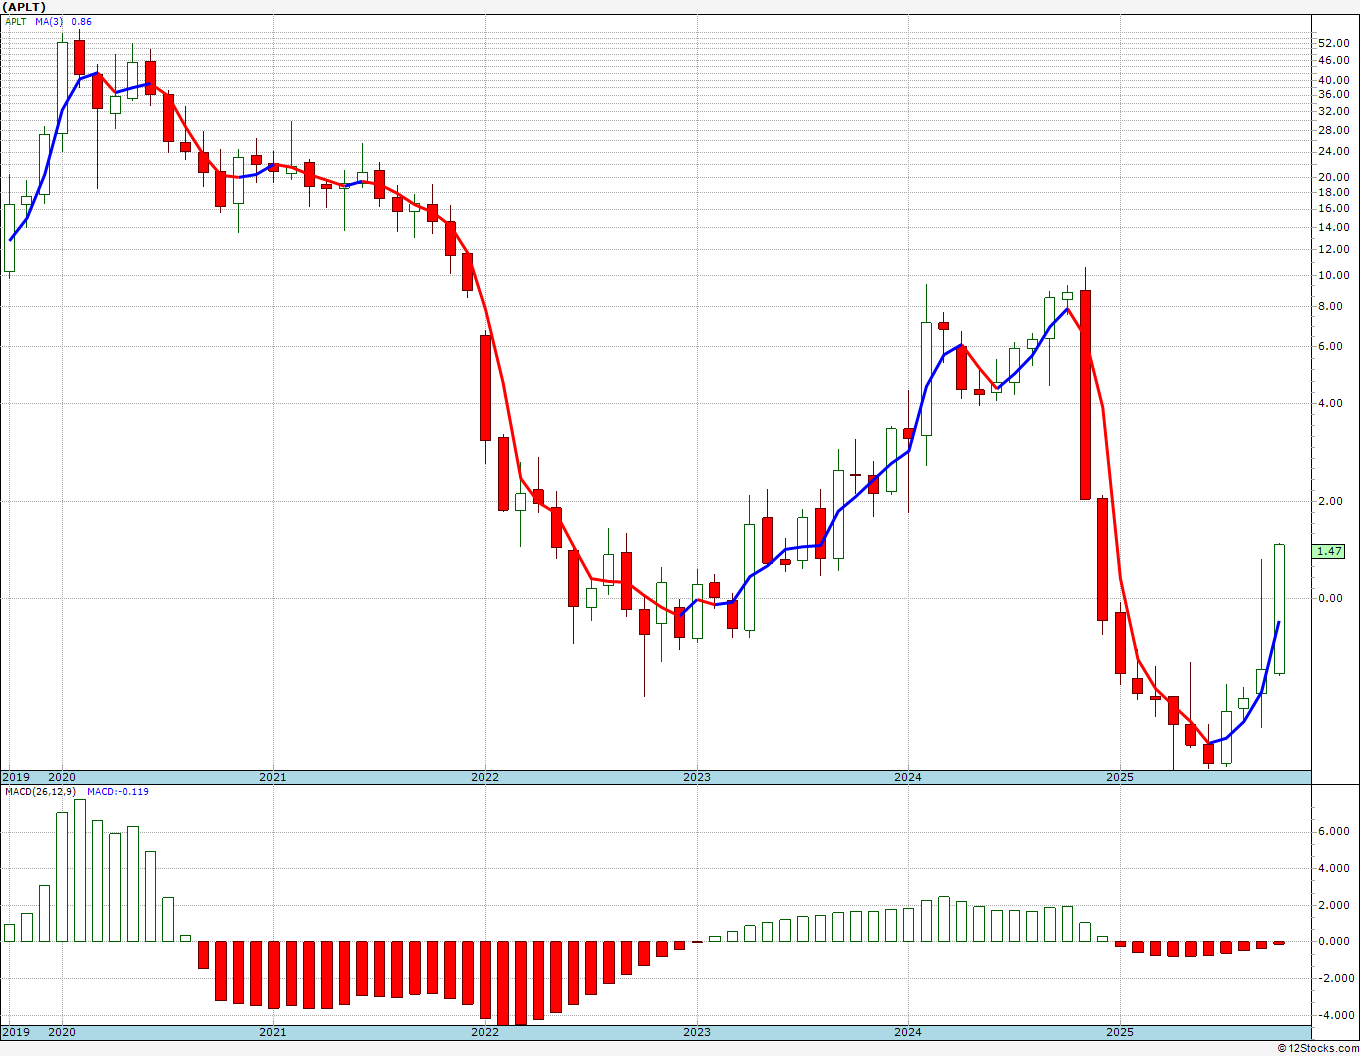Click the 14.00 price axis label
Screen dimensions: 1360x1056
coord(1334,227)
